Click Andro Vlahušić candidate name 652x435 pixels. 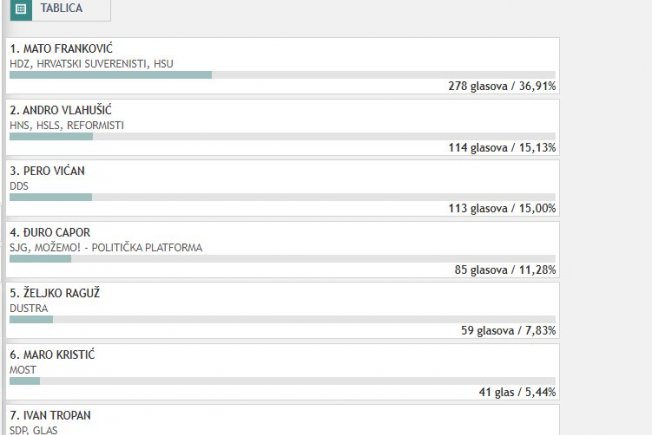(61, 110)
